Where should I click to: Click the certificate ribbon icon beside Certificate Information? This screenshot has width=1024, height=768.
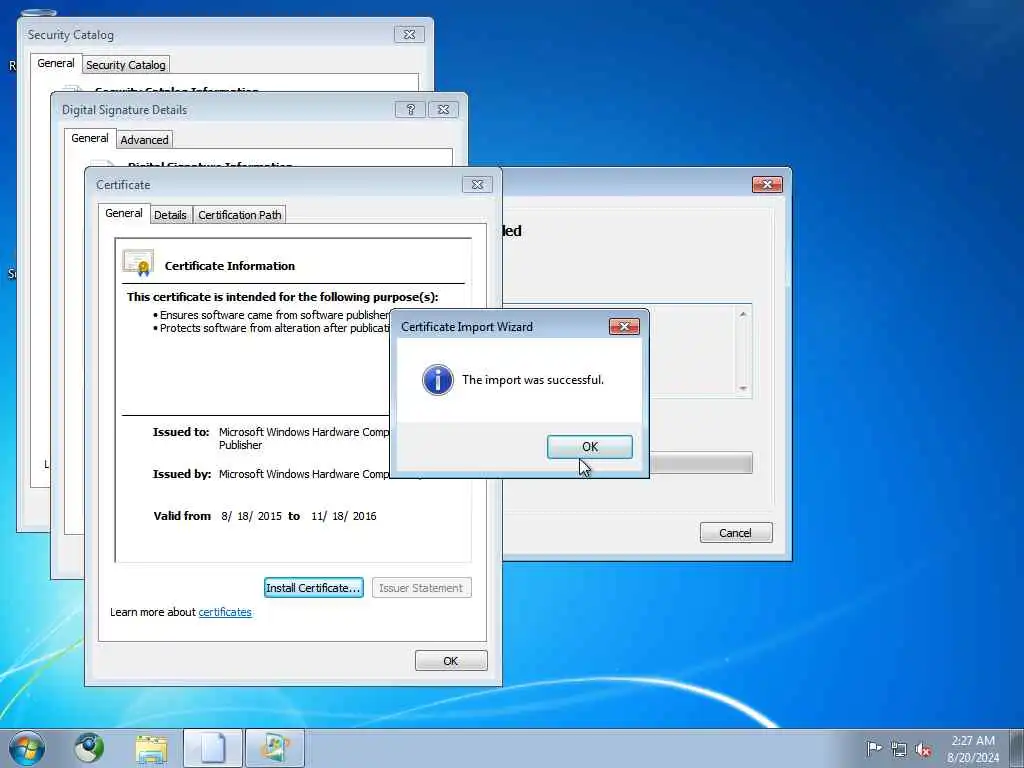point(138,263)
